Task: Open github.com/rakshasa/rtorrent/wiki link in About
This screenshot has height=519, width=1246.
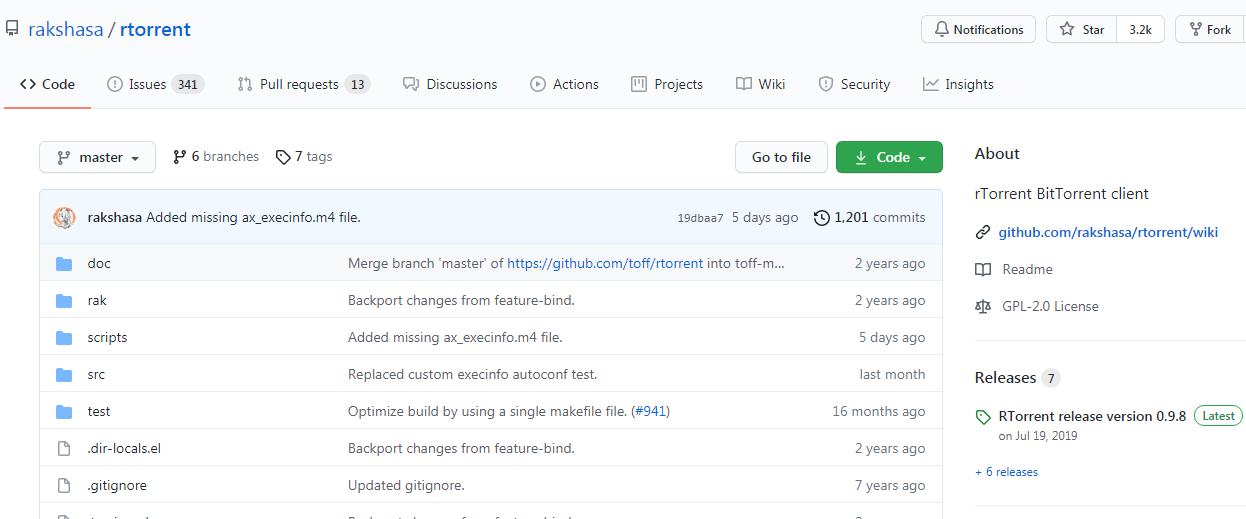Action: click(x=1108, y=232)
